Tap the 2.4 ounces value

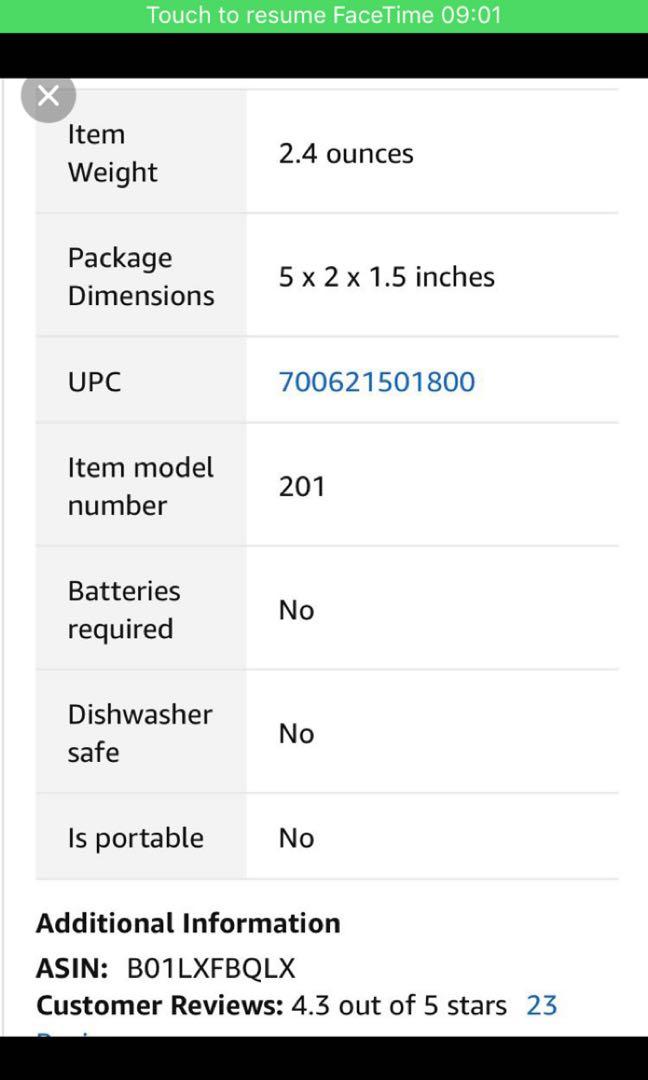pyautogui.click(x=346, y=154)
